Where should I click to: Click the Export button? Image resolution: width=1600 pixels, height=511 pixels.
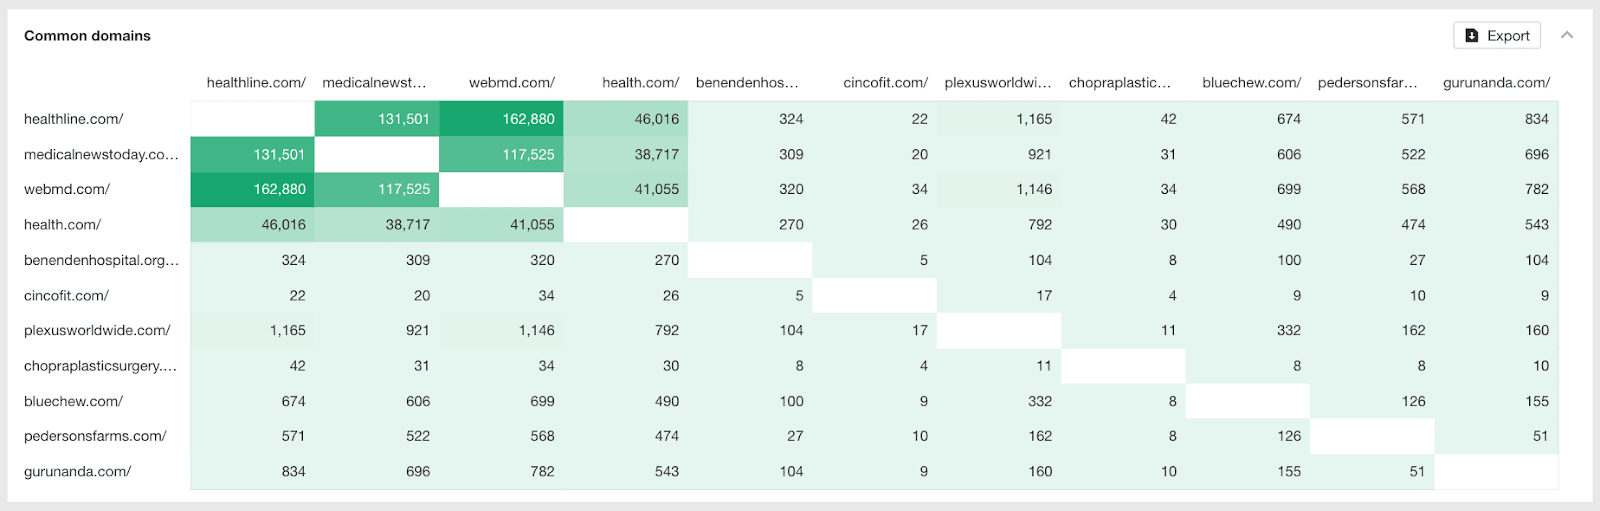[1497, 36]
